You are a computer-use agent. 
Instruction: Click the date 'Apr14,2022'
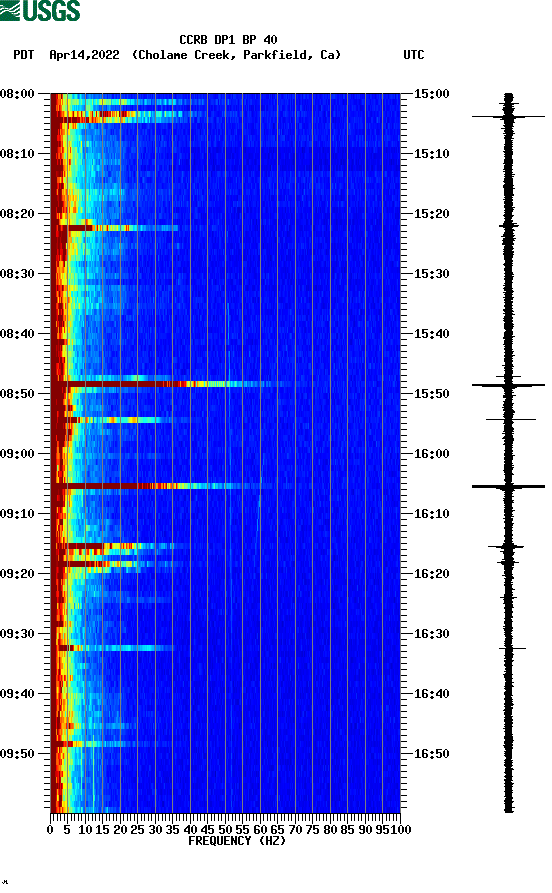click(x=84, y=55)
